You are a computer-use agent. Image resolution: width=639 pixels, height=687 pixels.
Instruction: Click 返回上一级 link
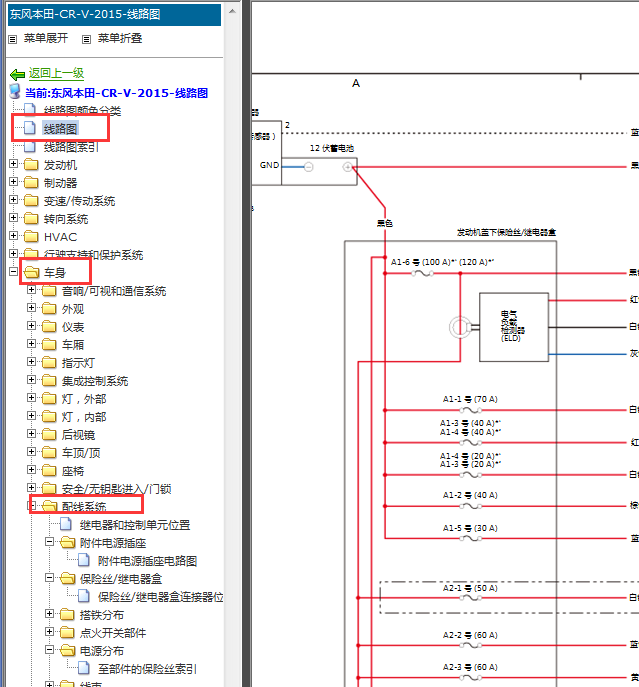tap(57, 73)
